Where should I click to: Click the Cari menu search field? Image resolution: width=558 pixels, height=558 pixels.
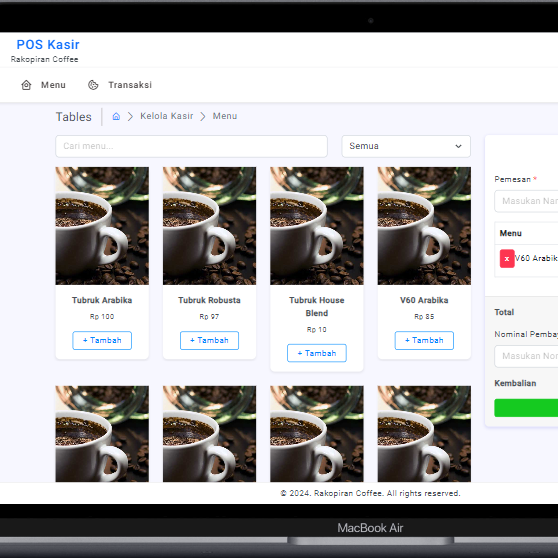click(x=191, y=146)
